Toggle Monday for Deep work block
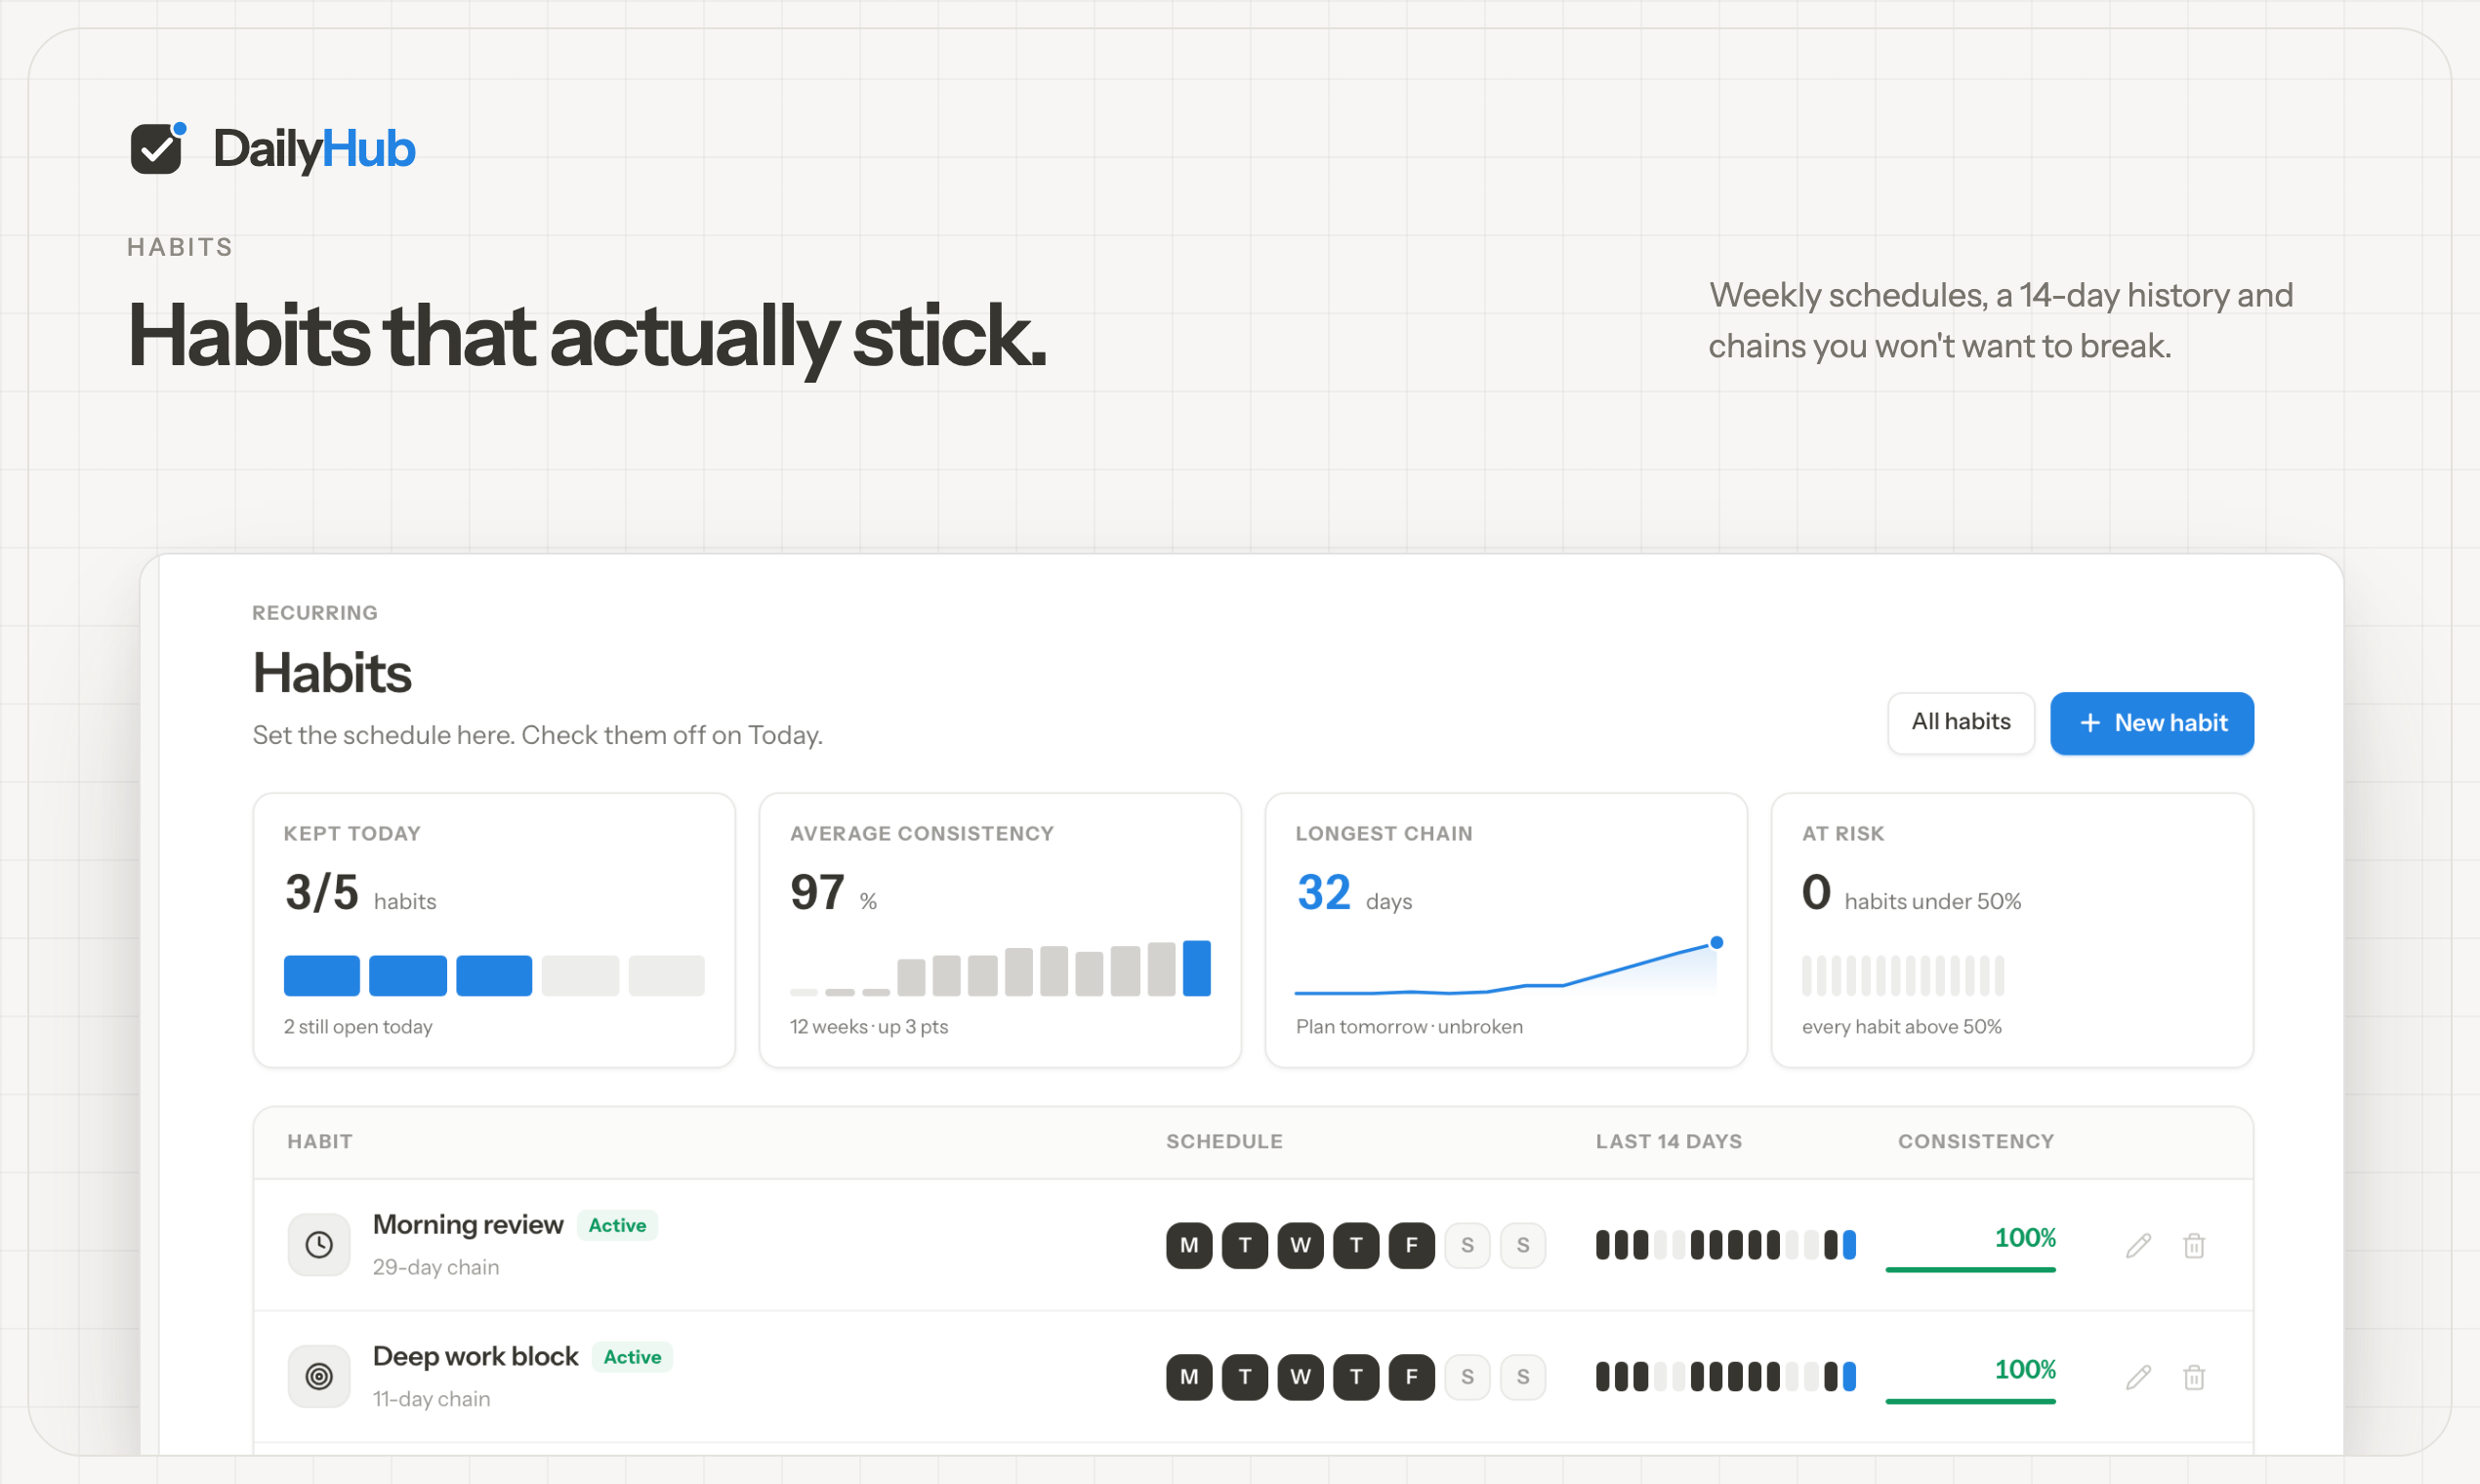The width and height of the screenshot is (2480, 1484). coord(1189,1377)
